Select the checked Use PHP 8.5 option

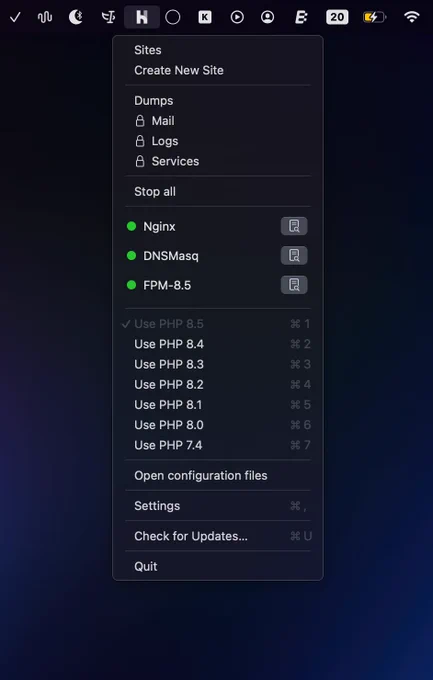(x=218, y=324)
